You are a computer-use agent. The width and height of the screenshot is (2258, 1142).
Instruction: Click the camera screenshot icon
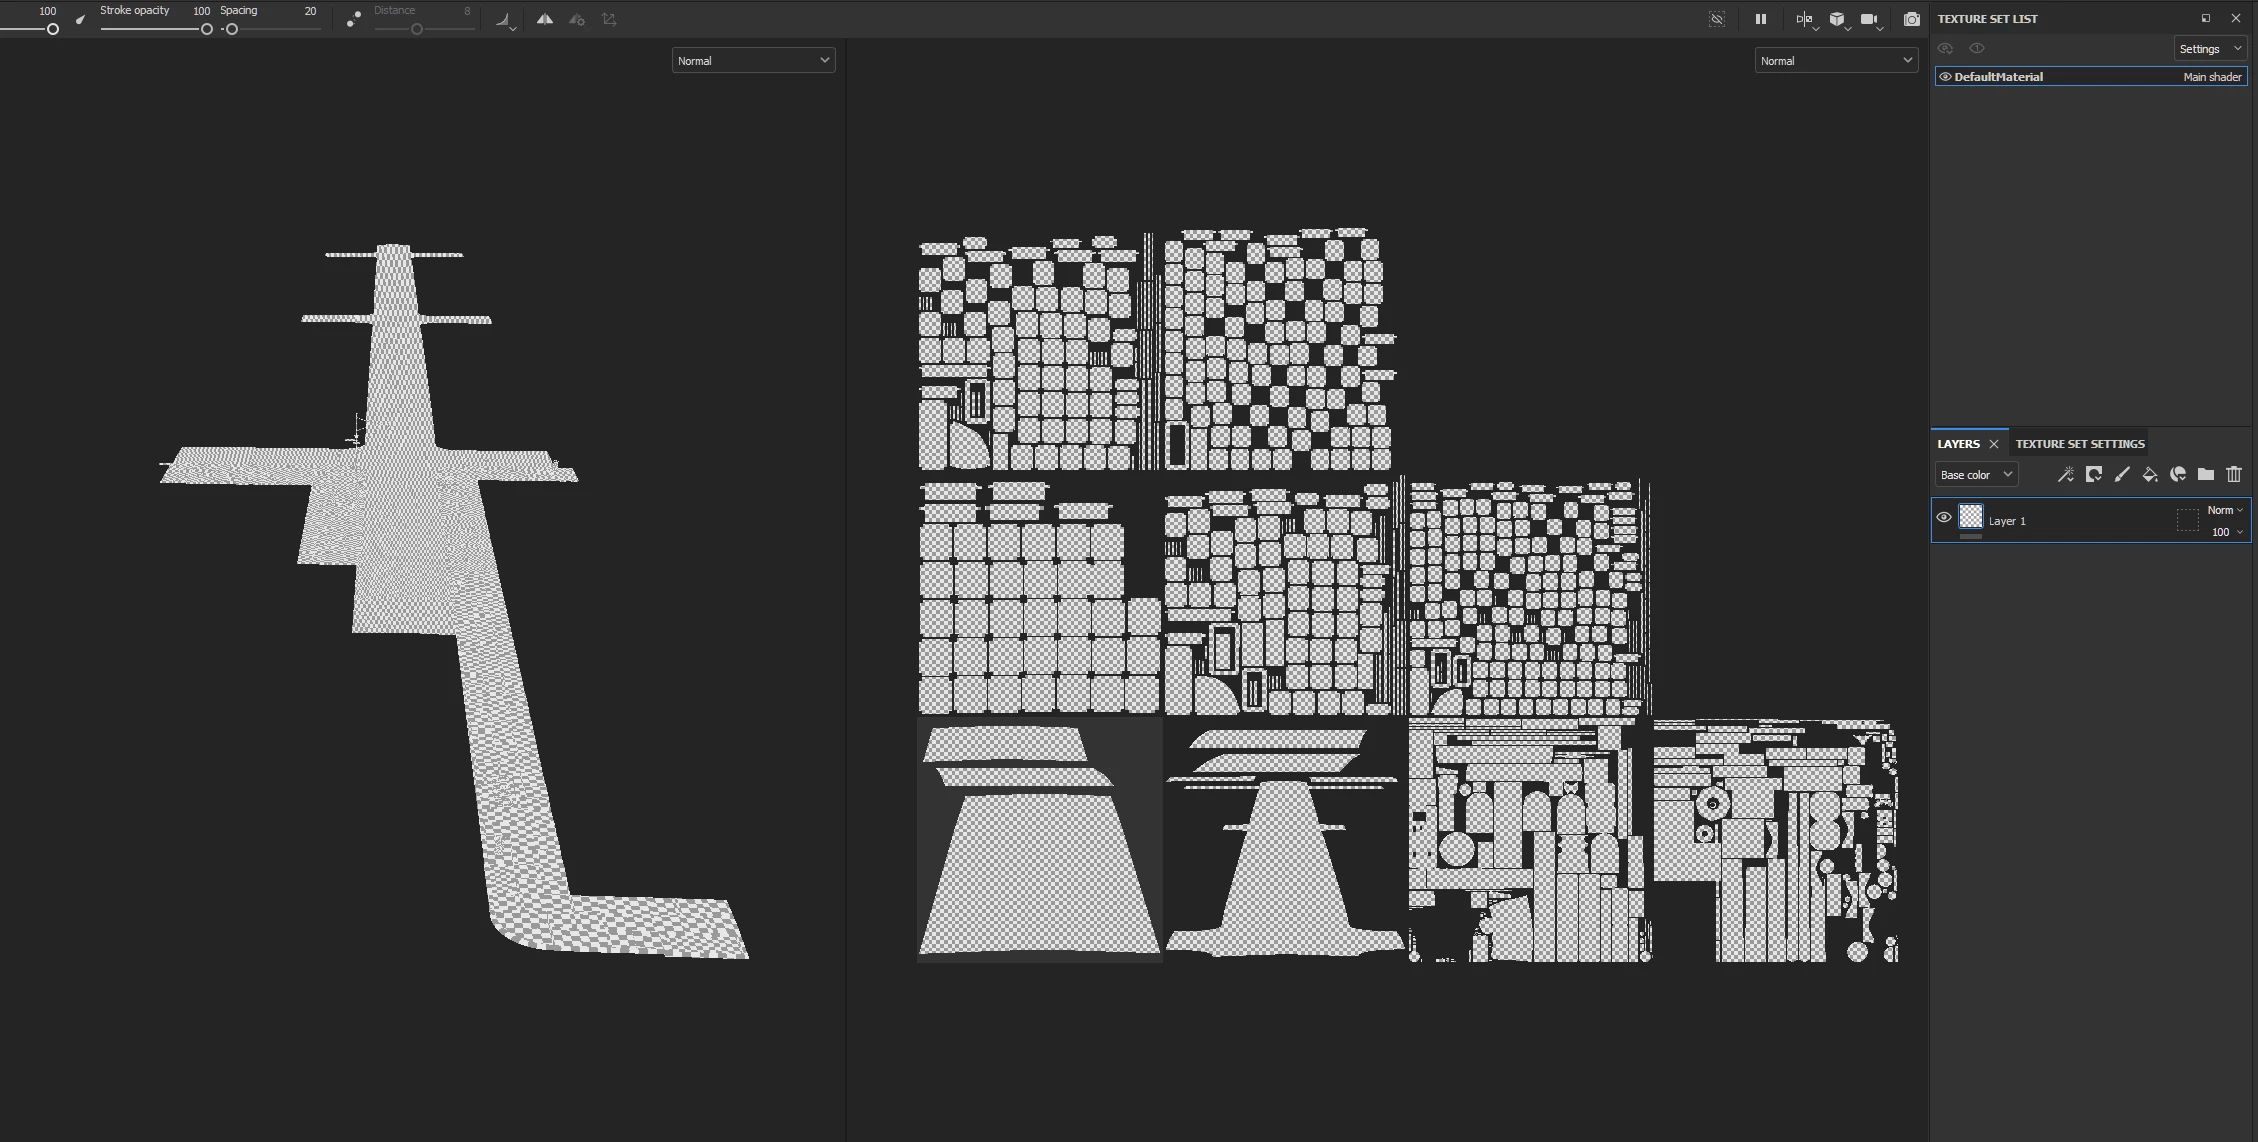[1911, 19]
